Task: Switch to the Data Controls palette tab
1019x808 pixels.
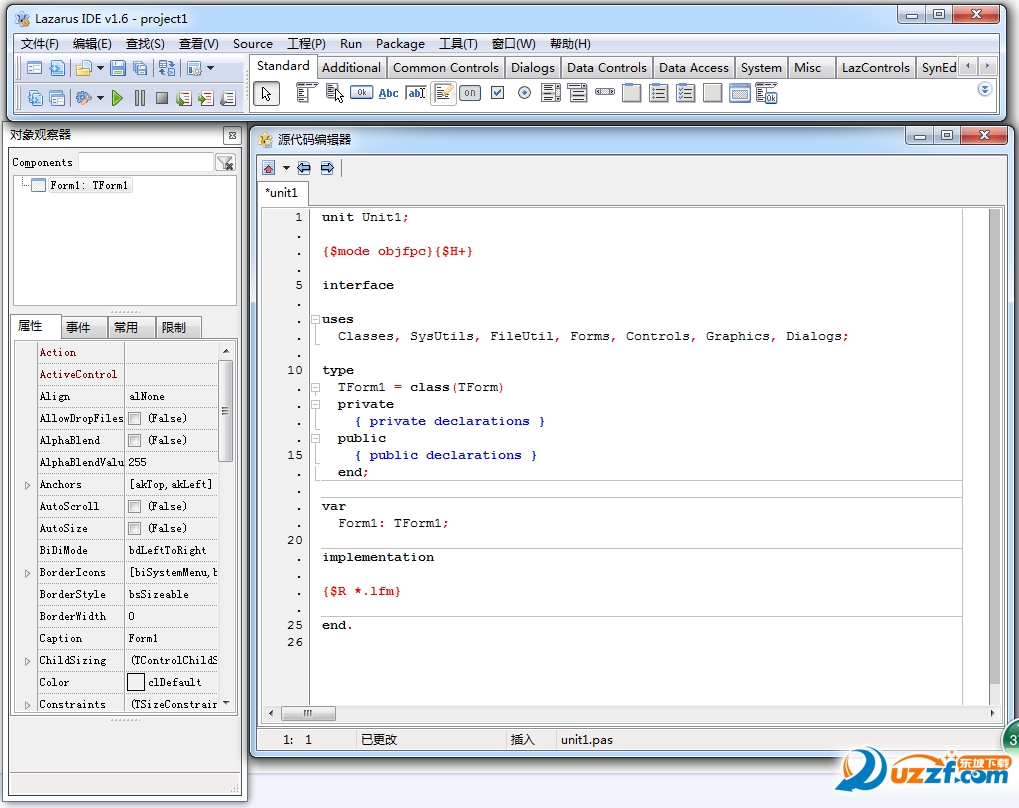Action: 607,68
